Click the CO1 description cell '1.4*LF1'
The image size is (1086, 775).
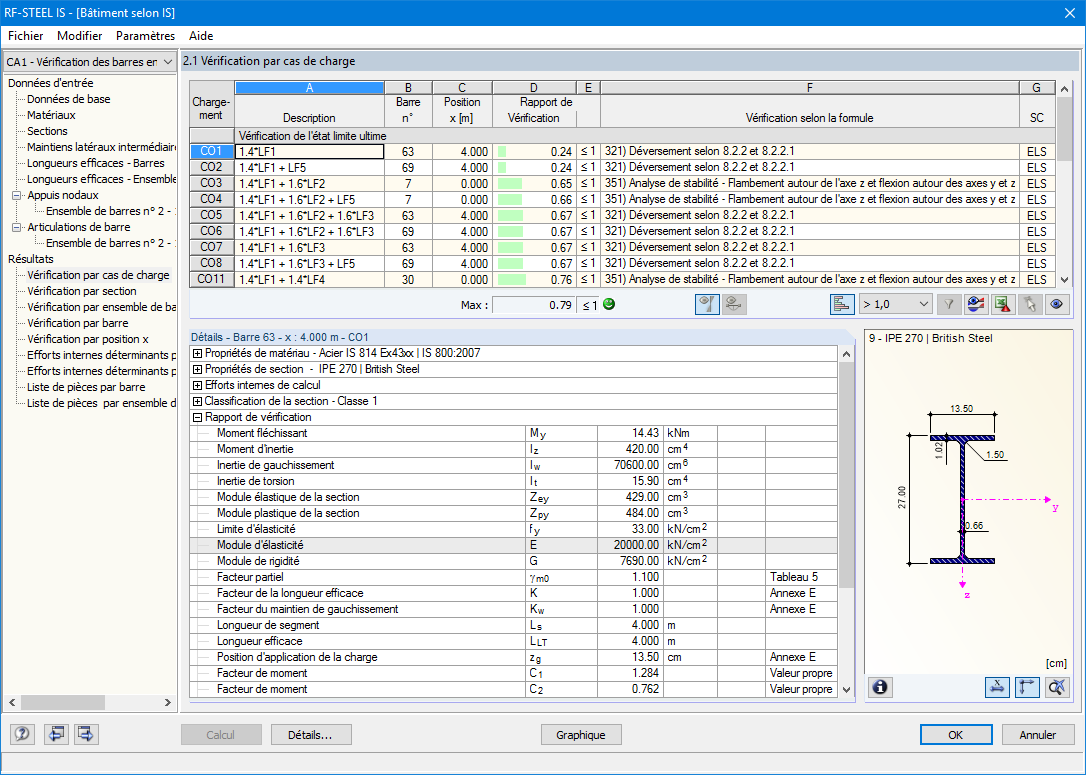point(309,152)
